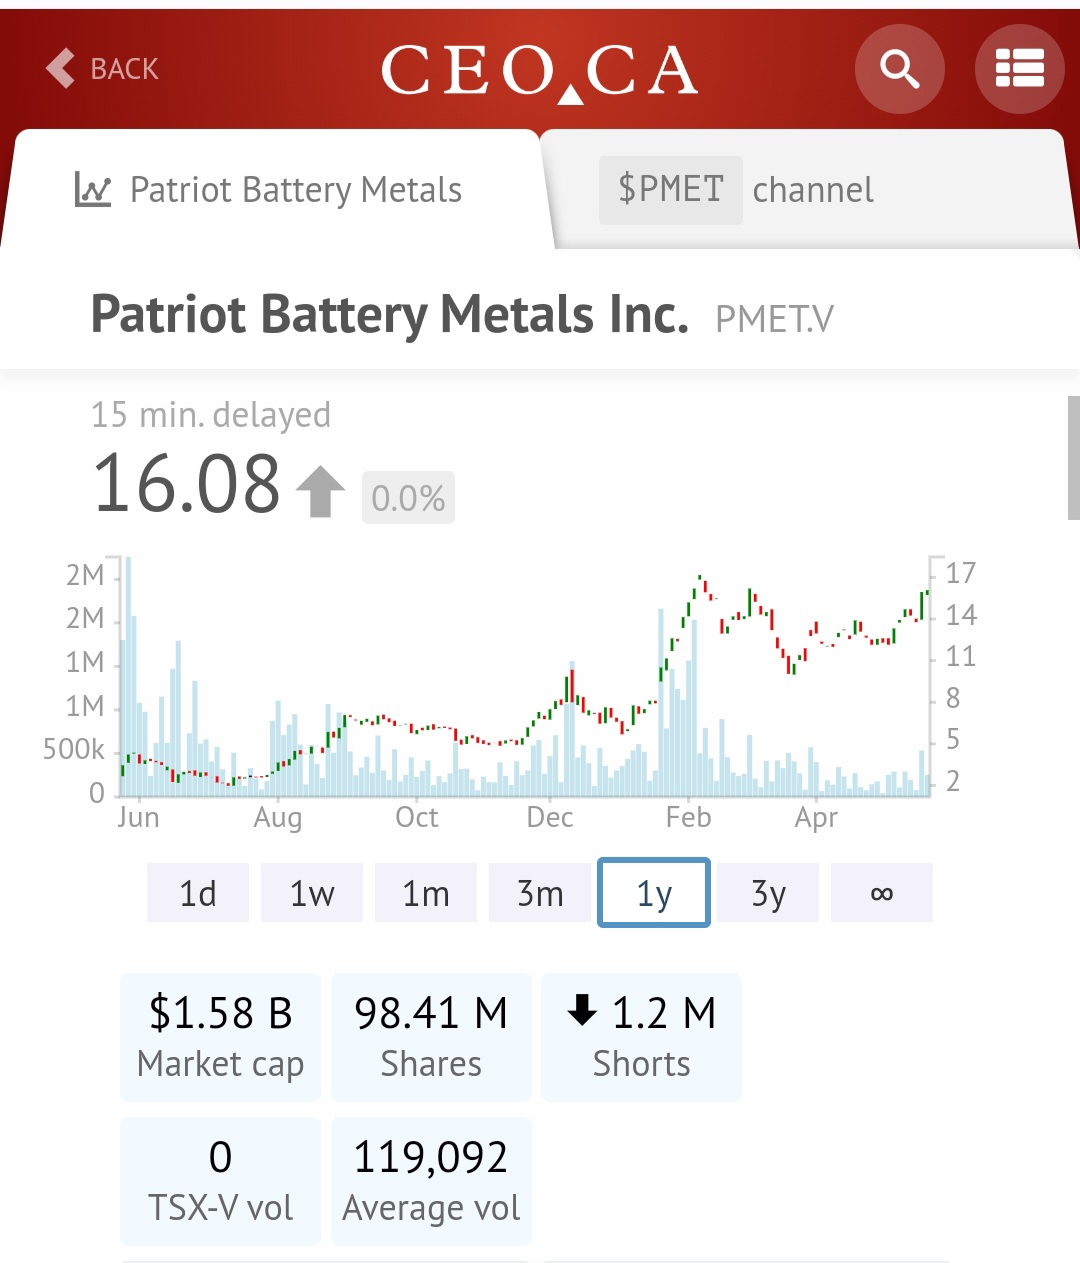Viewport: 1080px width, 1263px height.
Task: Click the CEO.CA logo
Action: [x=539, y=70]
